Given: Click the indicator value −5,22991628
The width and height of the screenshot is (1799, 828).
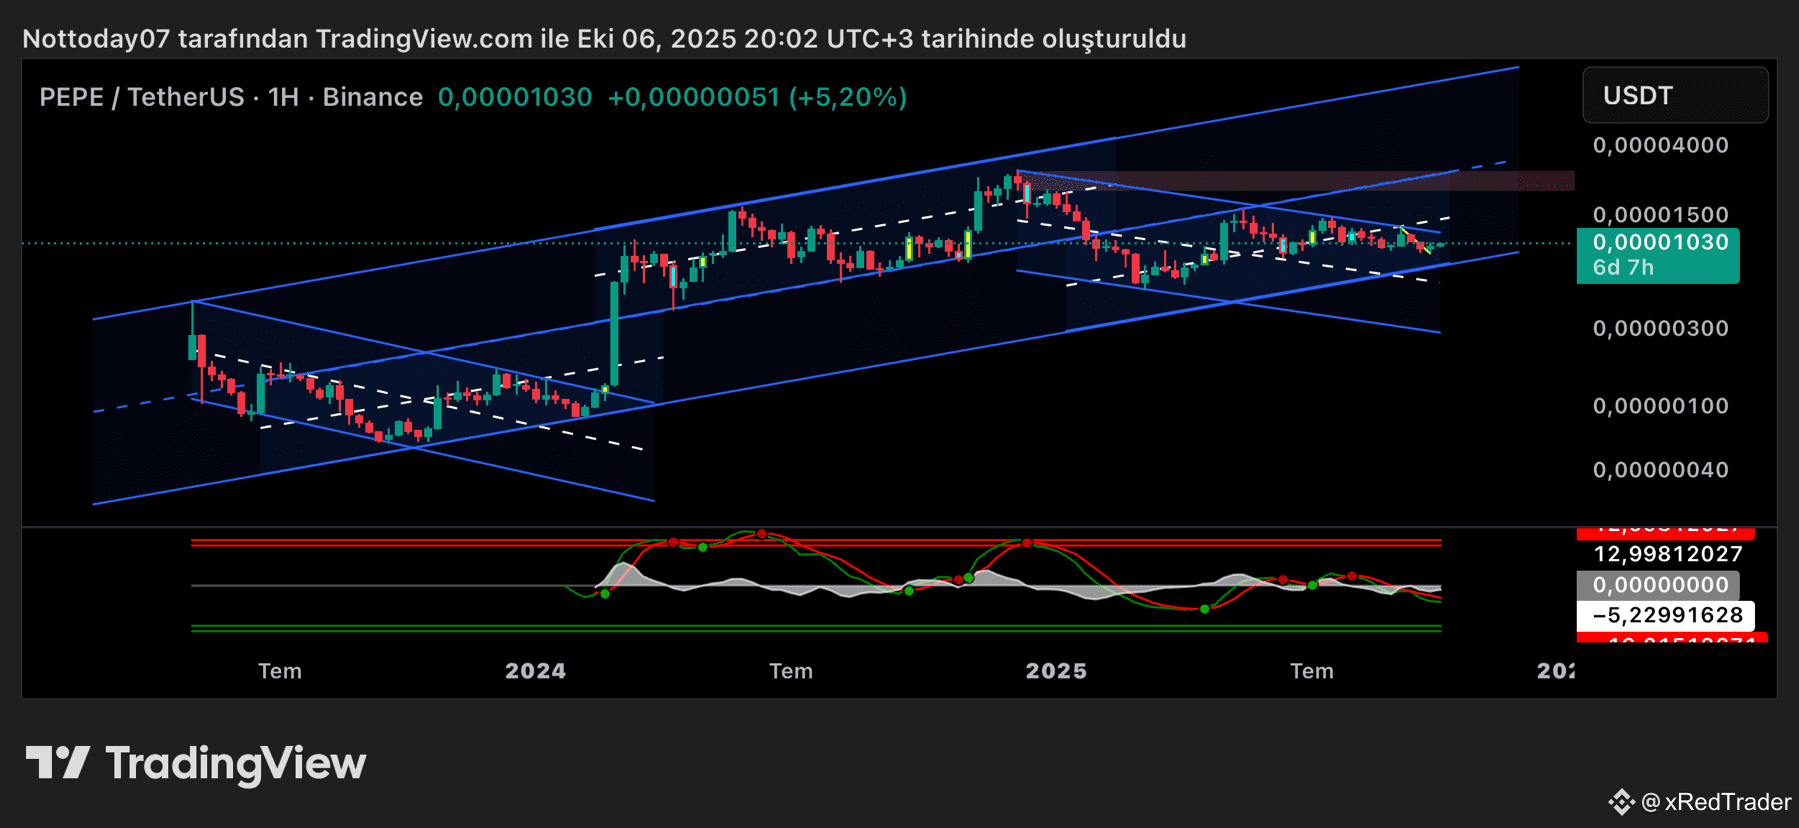Looking at the screenshot, I should click(1667, 615).
